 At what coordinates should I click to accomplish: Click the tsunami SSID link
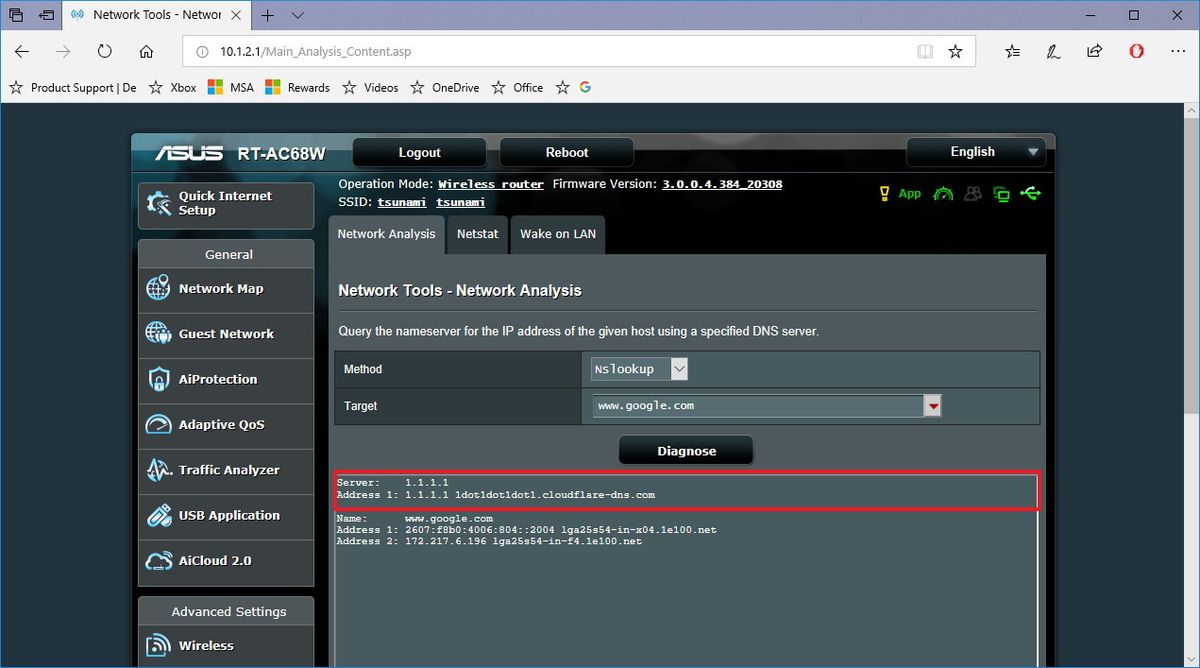click(x=402, y=201)
